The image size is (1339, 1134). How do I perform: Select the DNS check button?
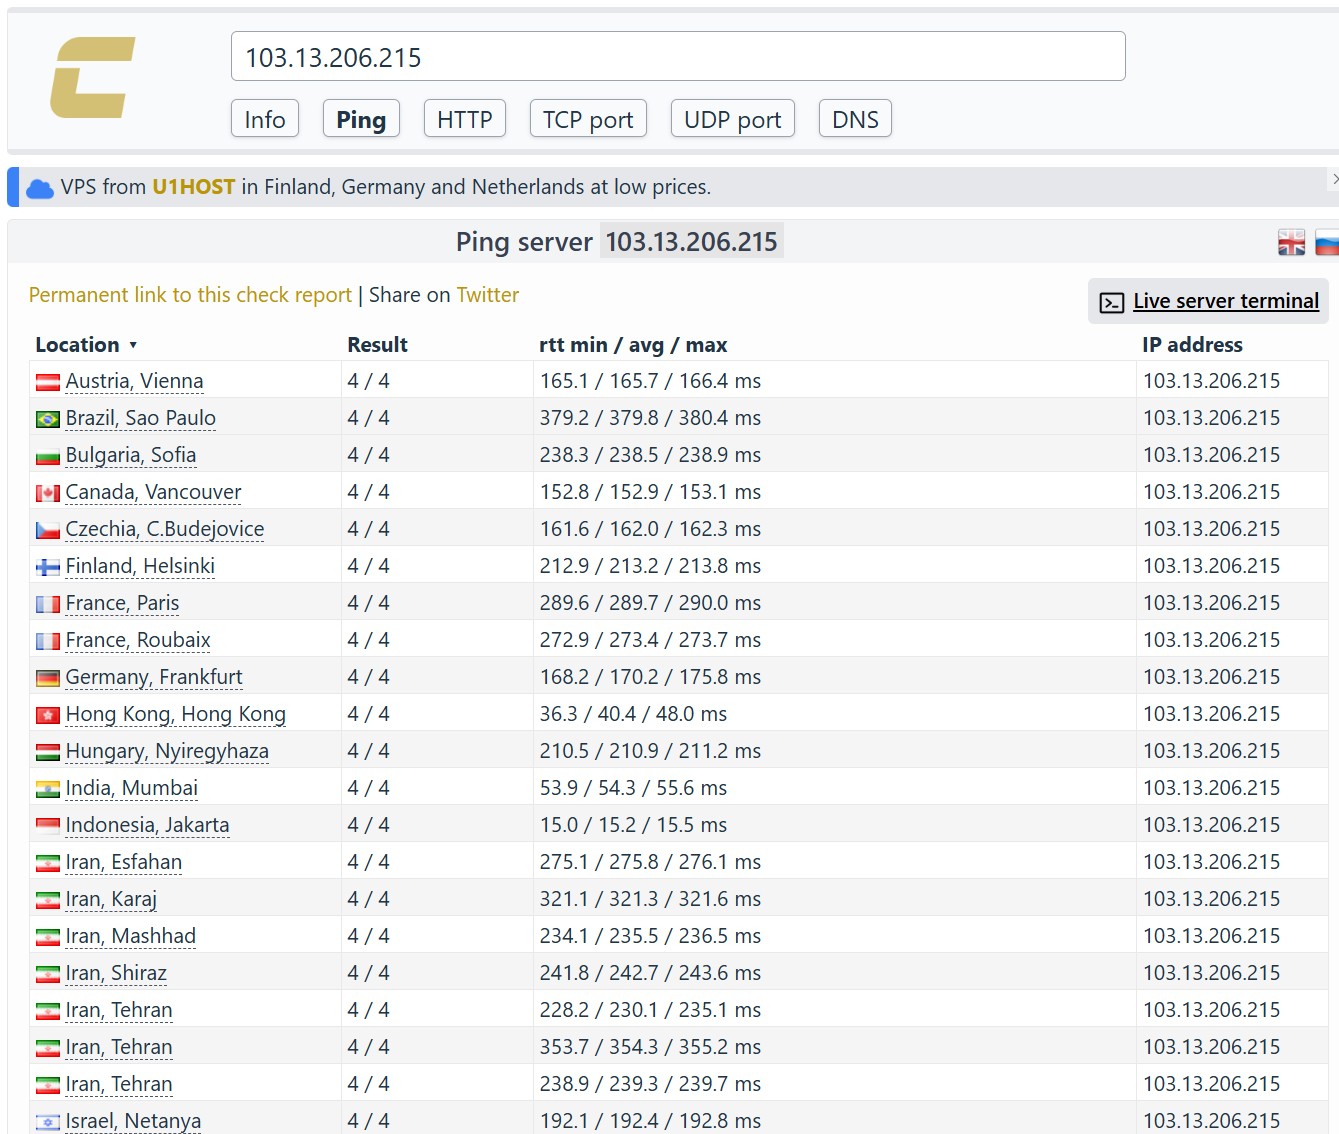click(x=855, y=119)
